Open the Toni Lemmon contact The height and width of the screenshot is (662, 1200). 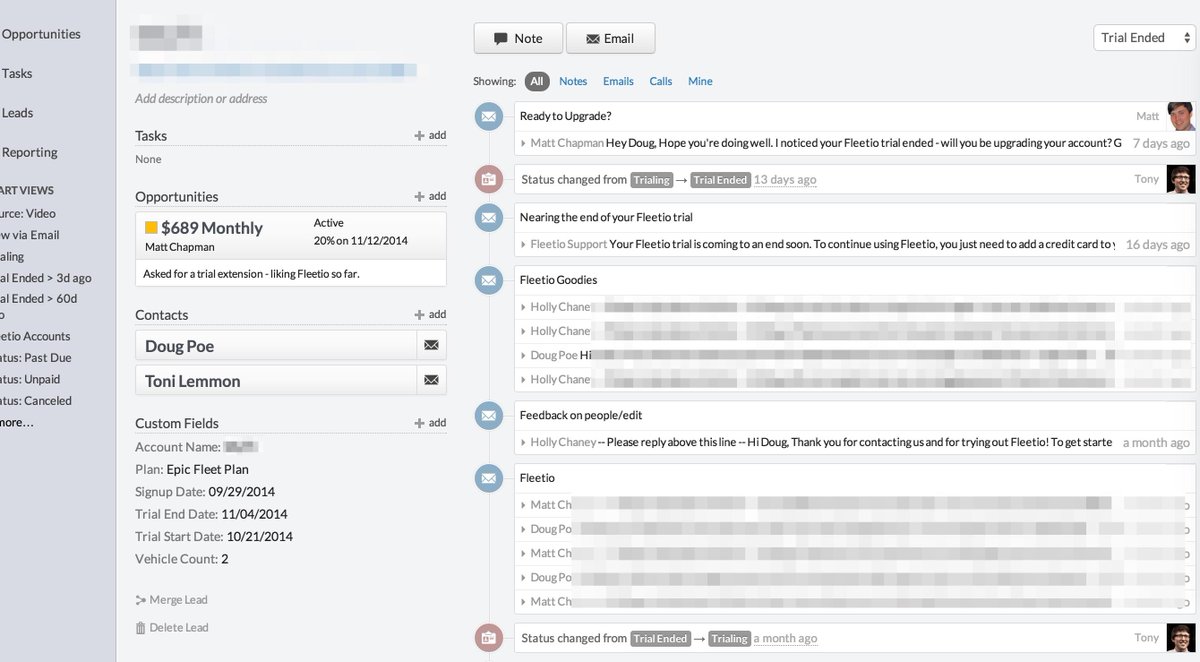(276, 380)
